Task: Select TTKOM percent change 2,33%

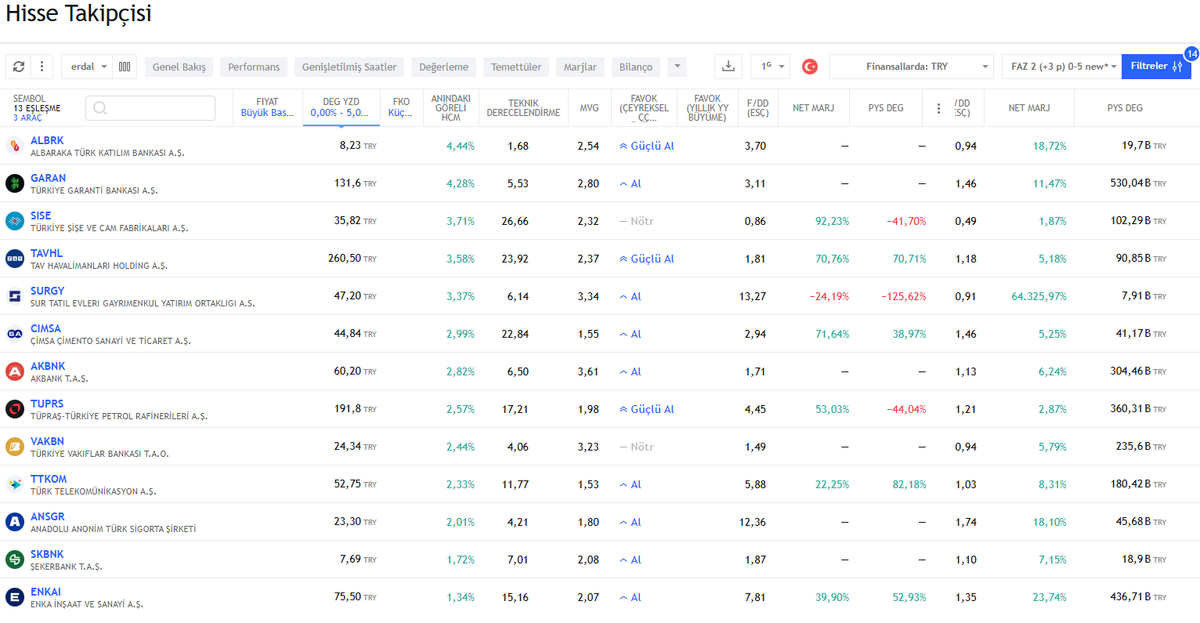Action: (460, 484)
